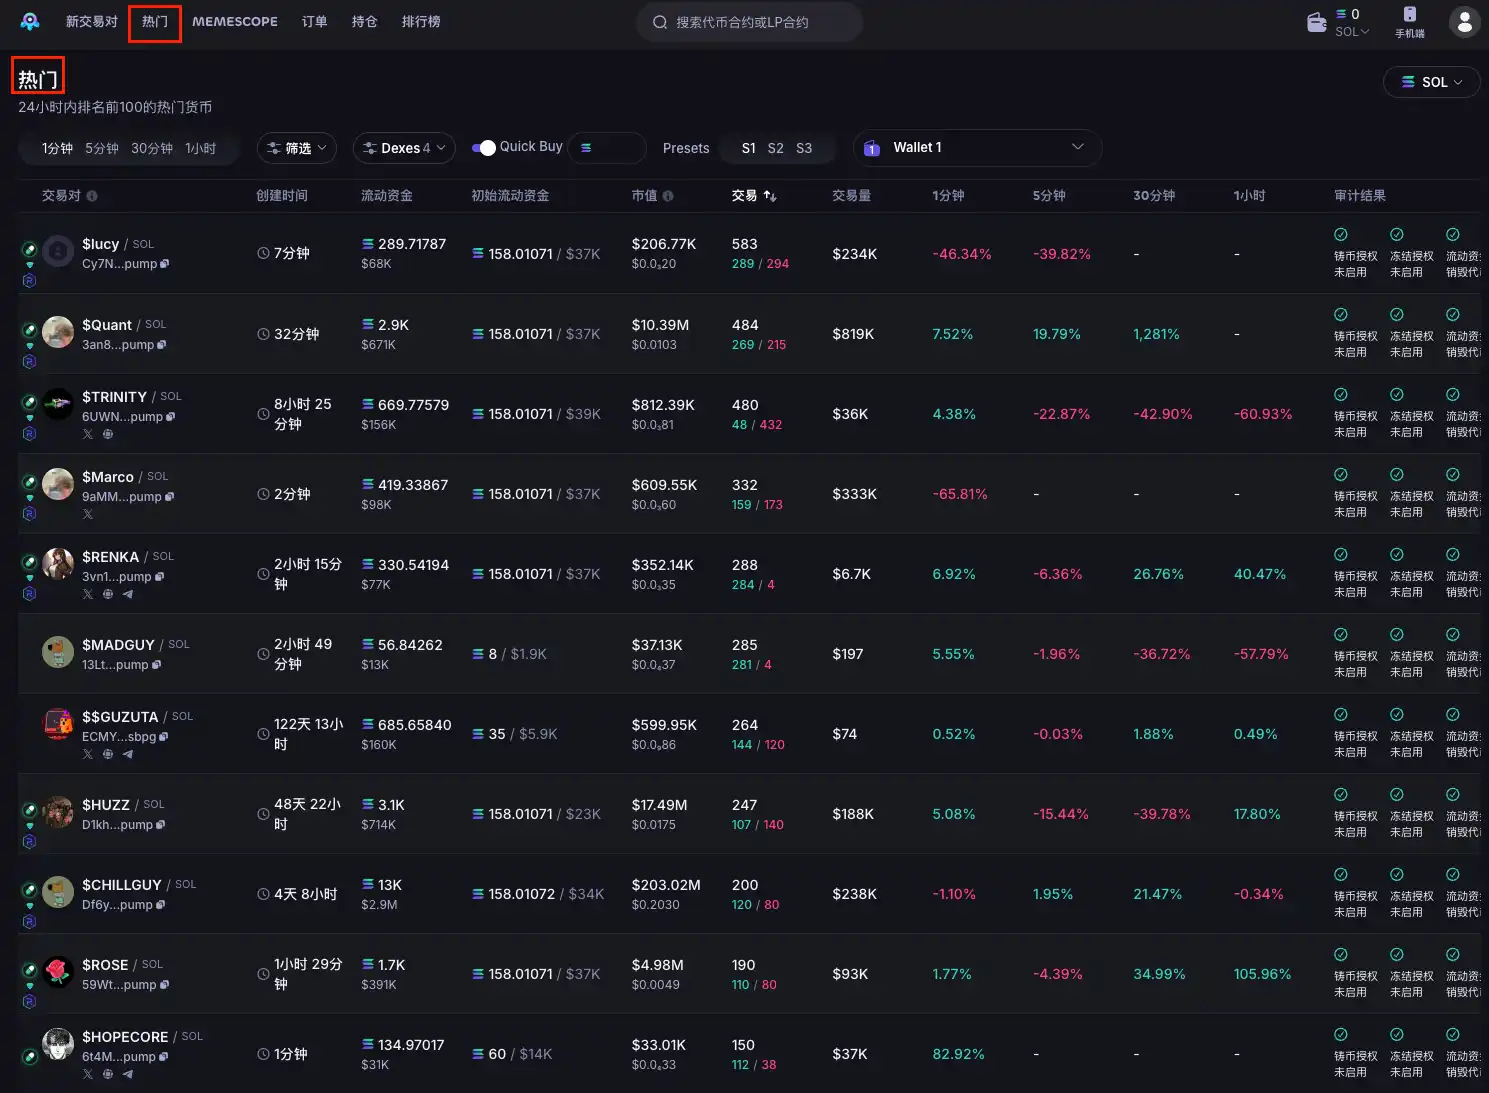Click the token search input field
Screen dimensions: 1489x1093
[750, 22]
